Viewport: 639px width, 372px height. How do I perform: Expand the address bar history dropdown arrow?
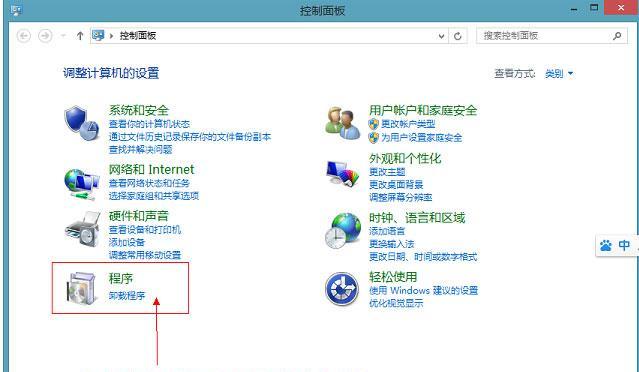click(x=441, y=36)
